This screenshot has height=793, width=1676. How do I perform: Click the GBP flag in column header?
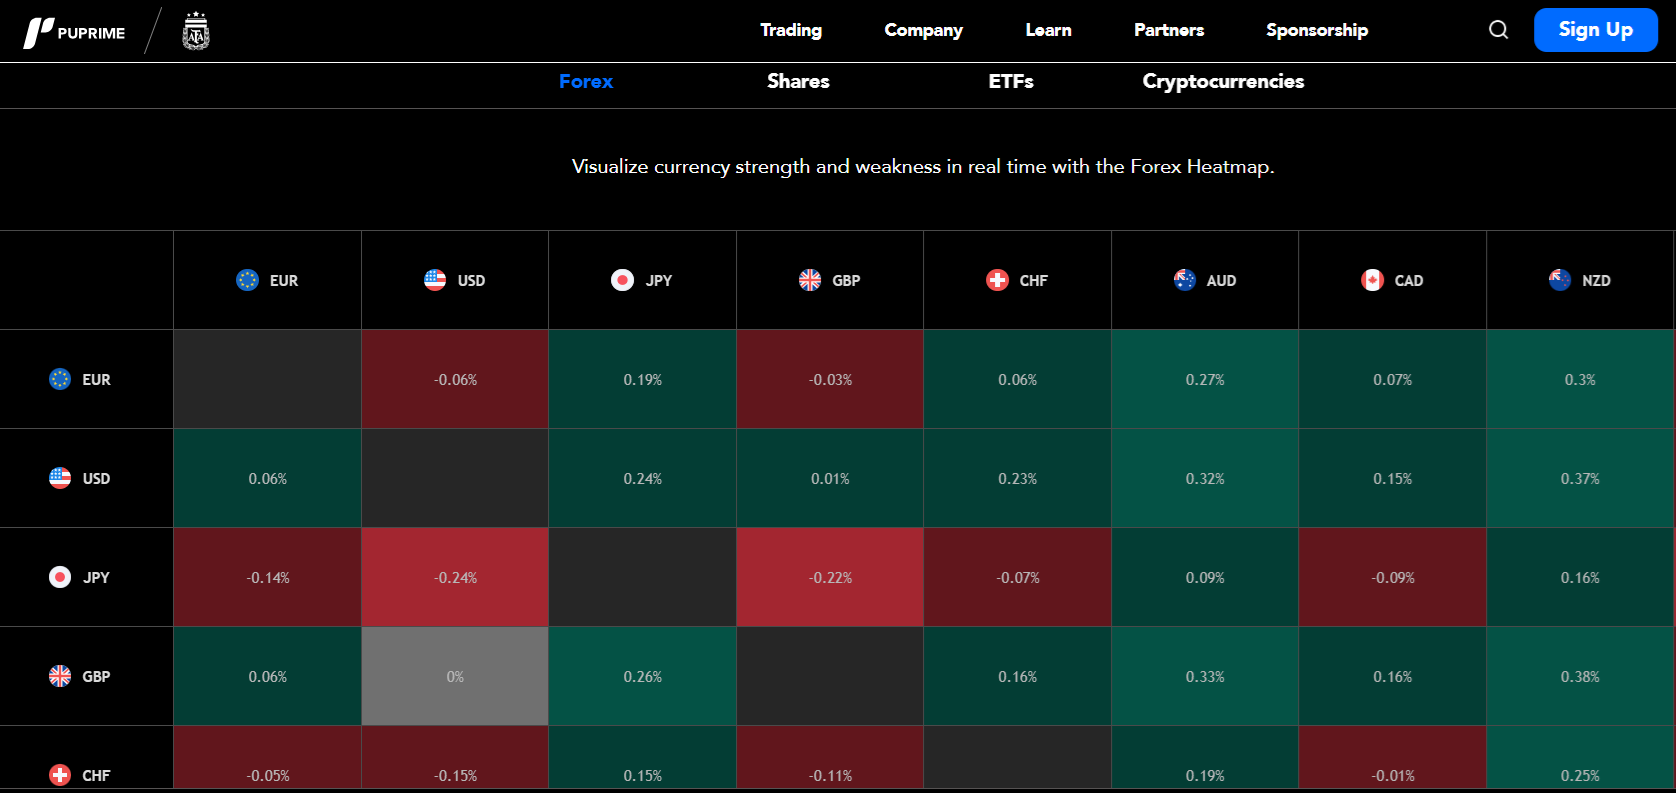[810, 280]
